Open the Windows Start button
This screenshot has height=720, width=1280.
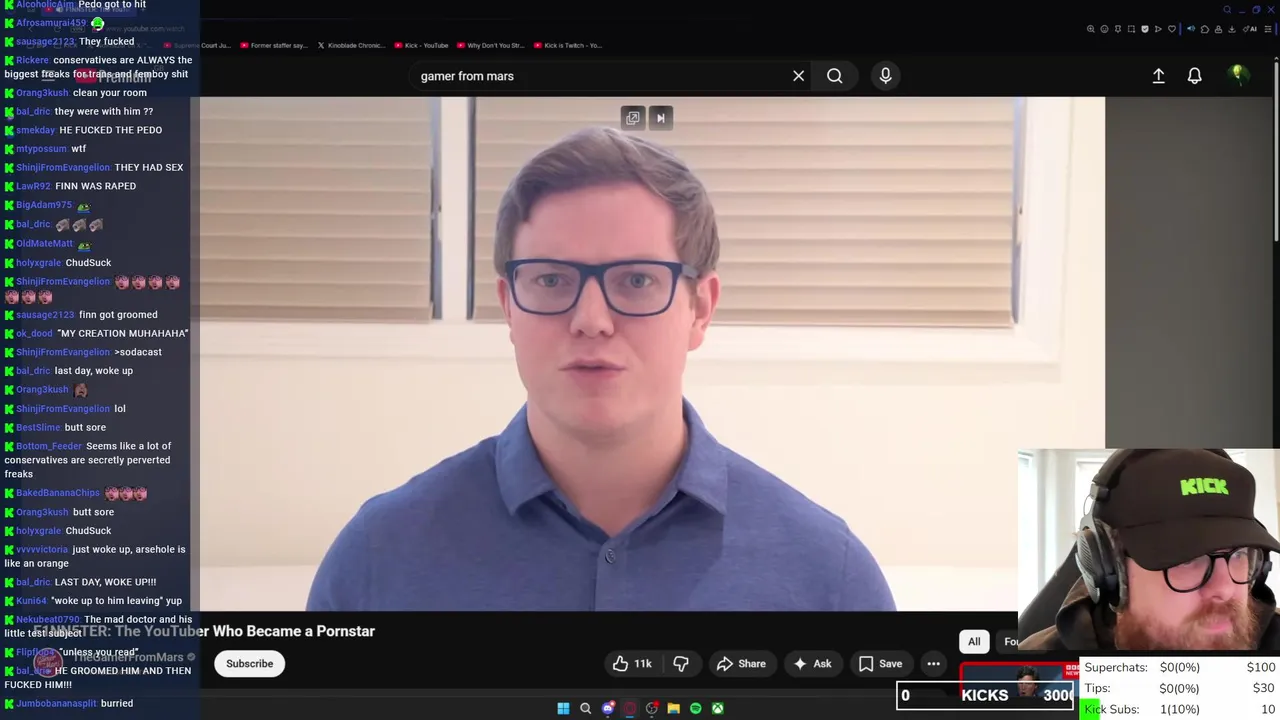click(x=563, y=708)
